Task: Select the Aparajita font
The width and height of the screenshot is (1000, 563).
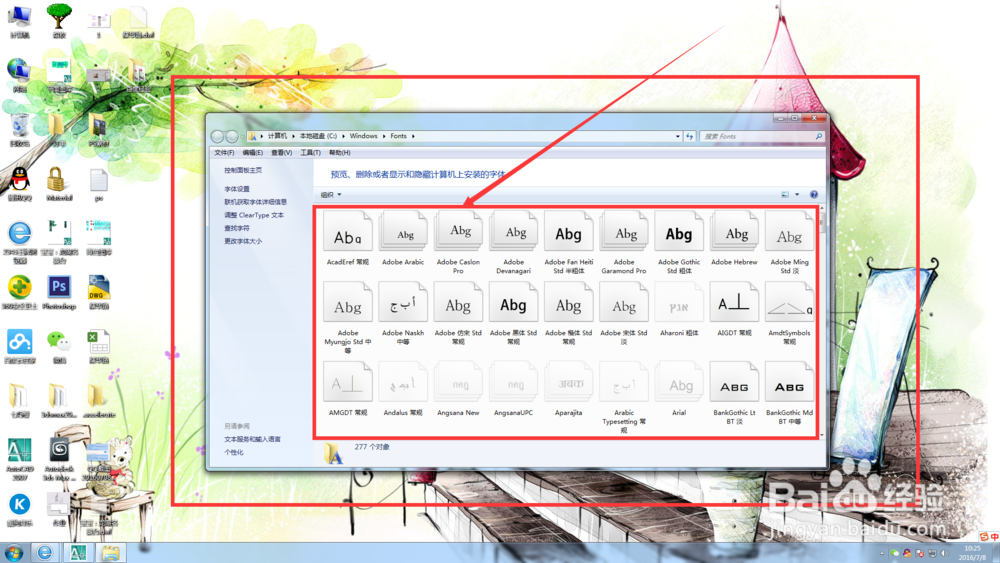Action: (x=568, y=389)
